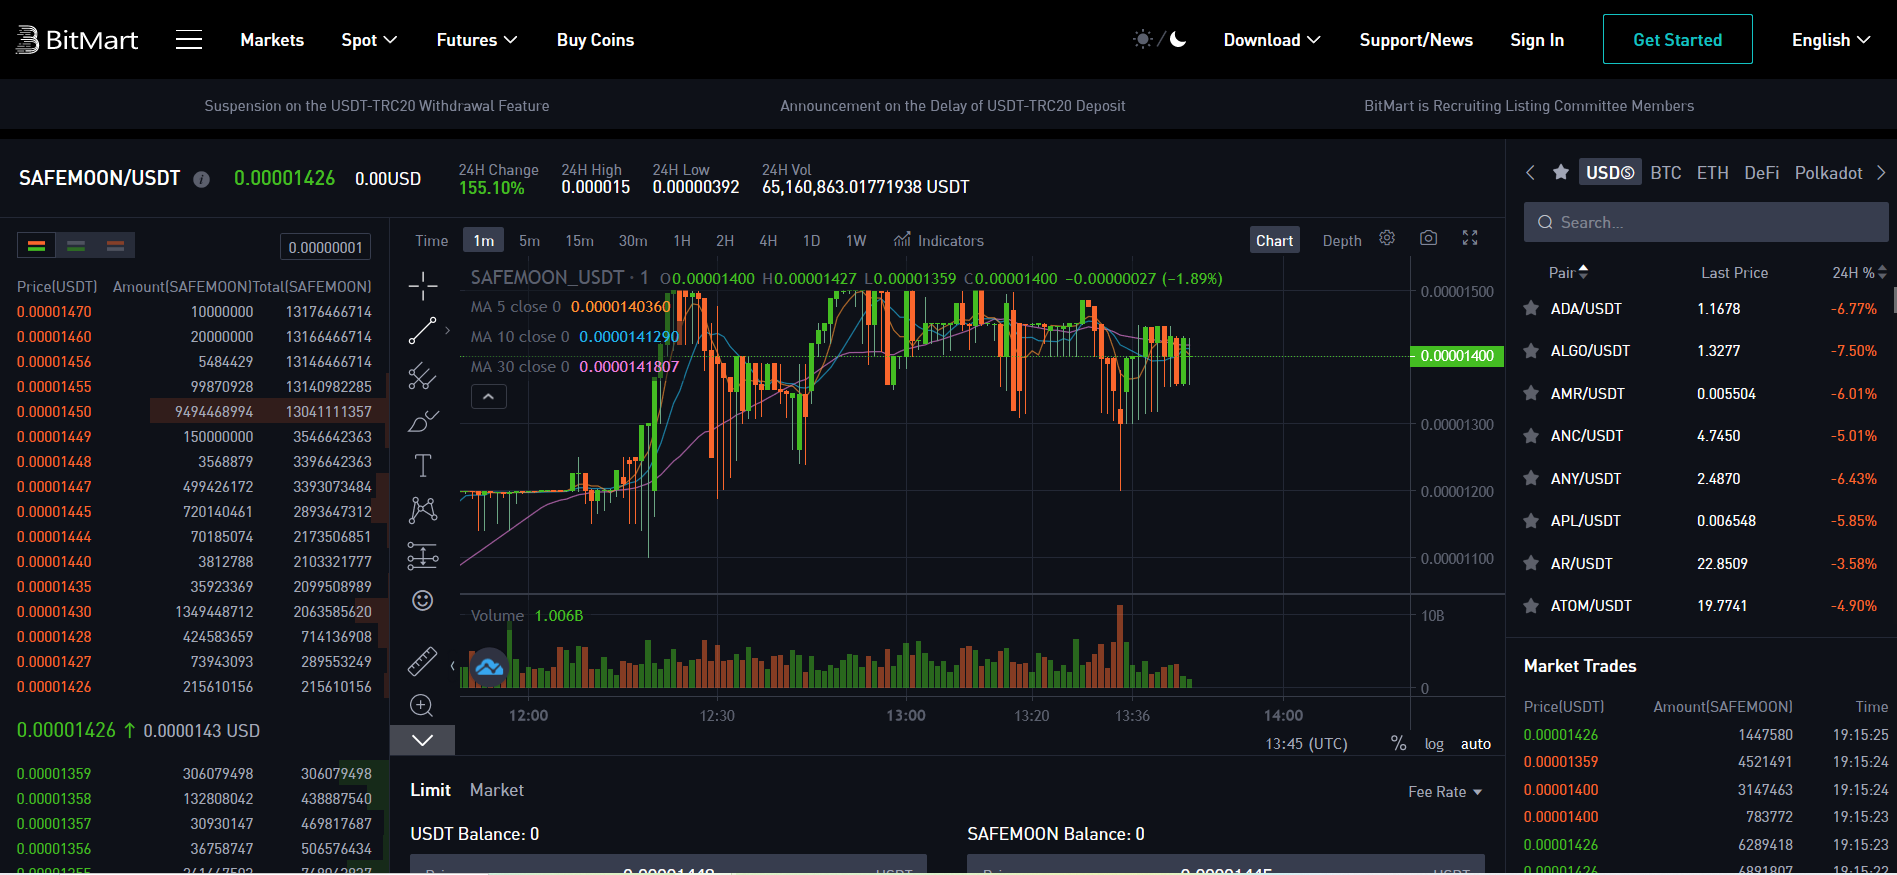1897x875 pixels.
Task: Open the Markets page
Action: [272, 40]
